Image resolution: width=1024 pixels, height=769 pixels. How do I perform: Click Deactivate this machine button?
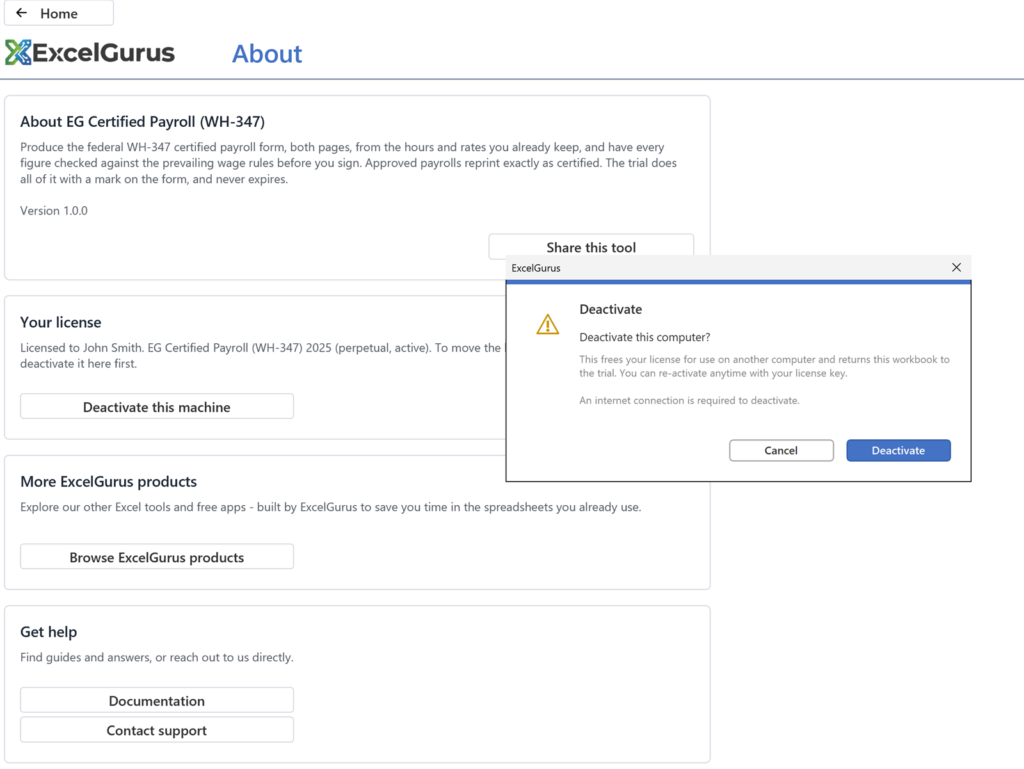(x=157, y=407)
